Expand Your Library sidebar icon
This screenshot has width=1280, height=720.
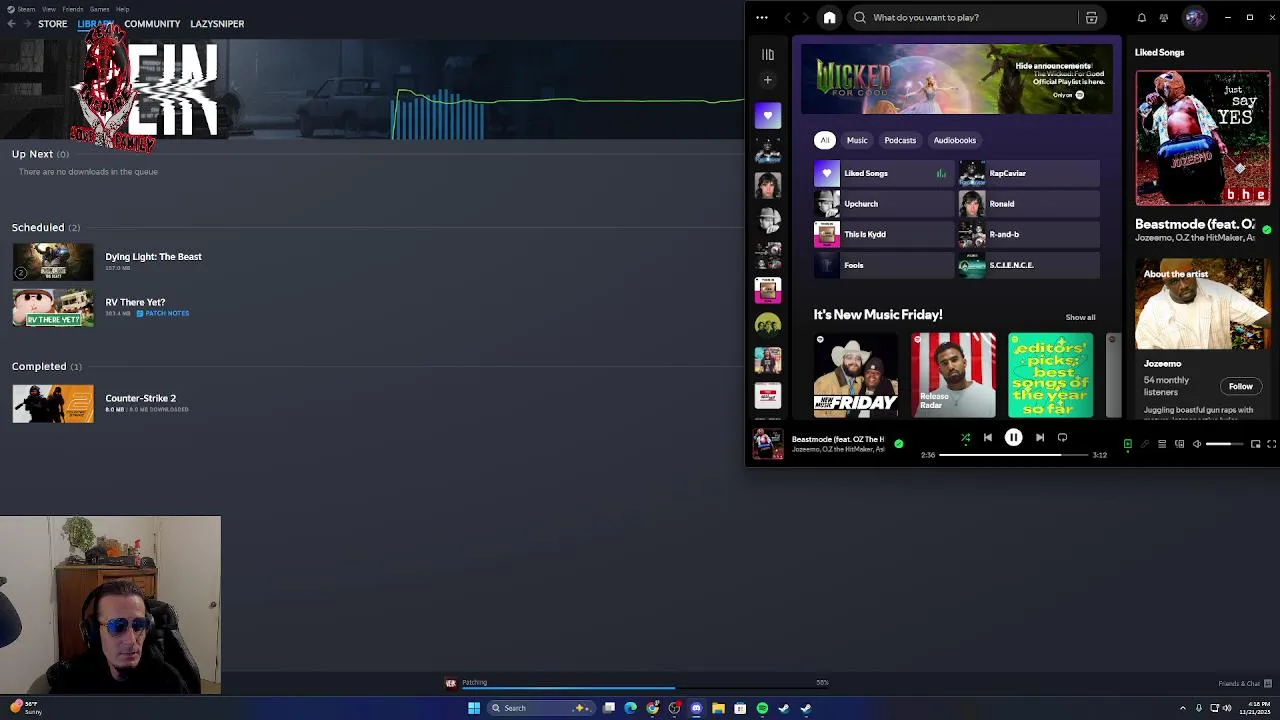click(768, 55)
